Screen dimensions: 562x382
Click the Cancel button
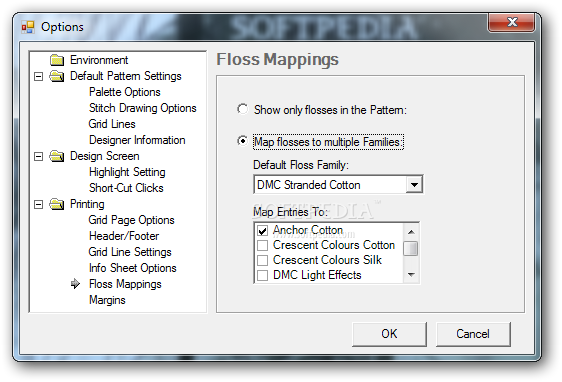pyautogui.click(x=473, y=334)
